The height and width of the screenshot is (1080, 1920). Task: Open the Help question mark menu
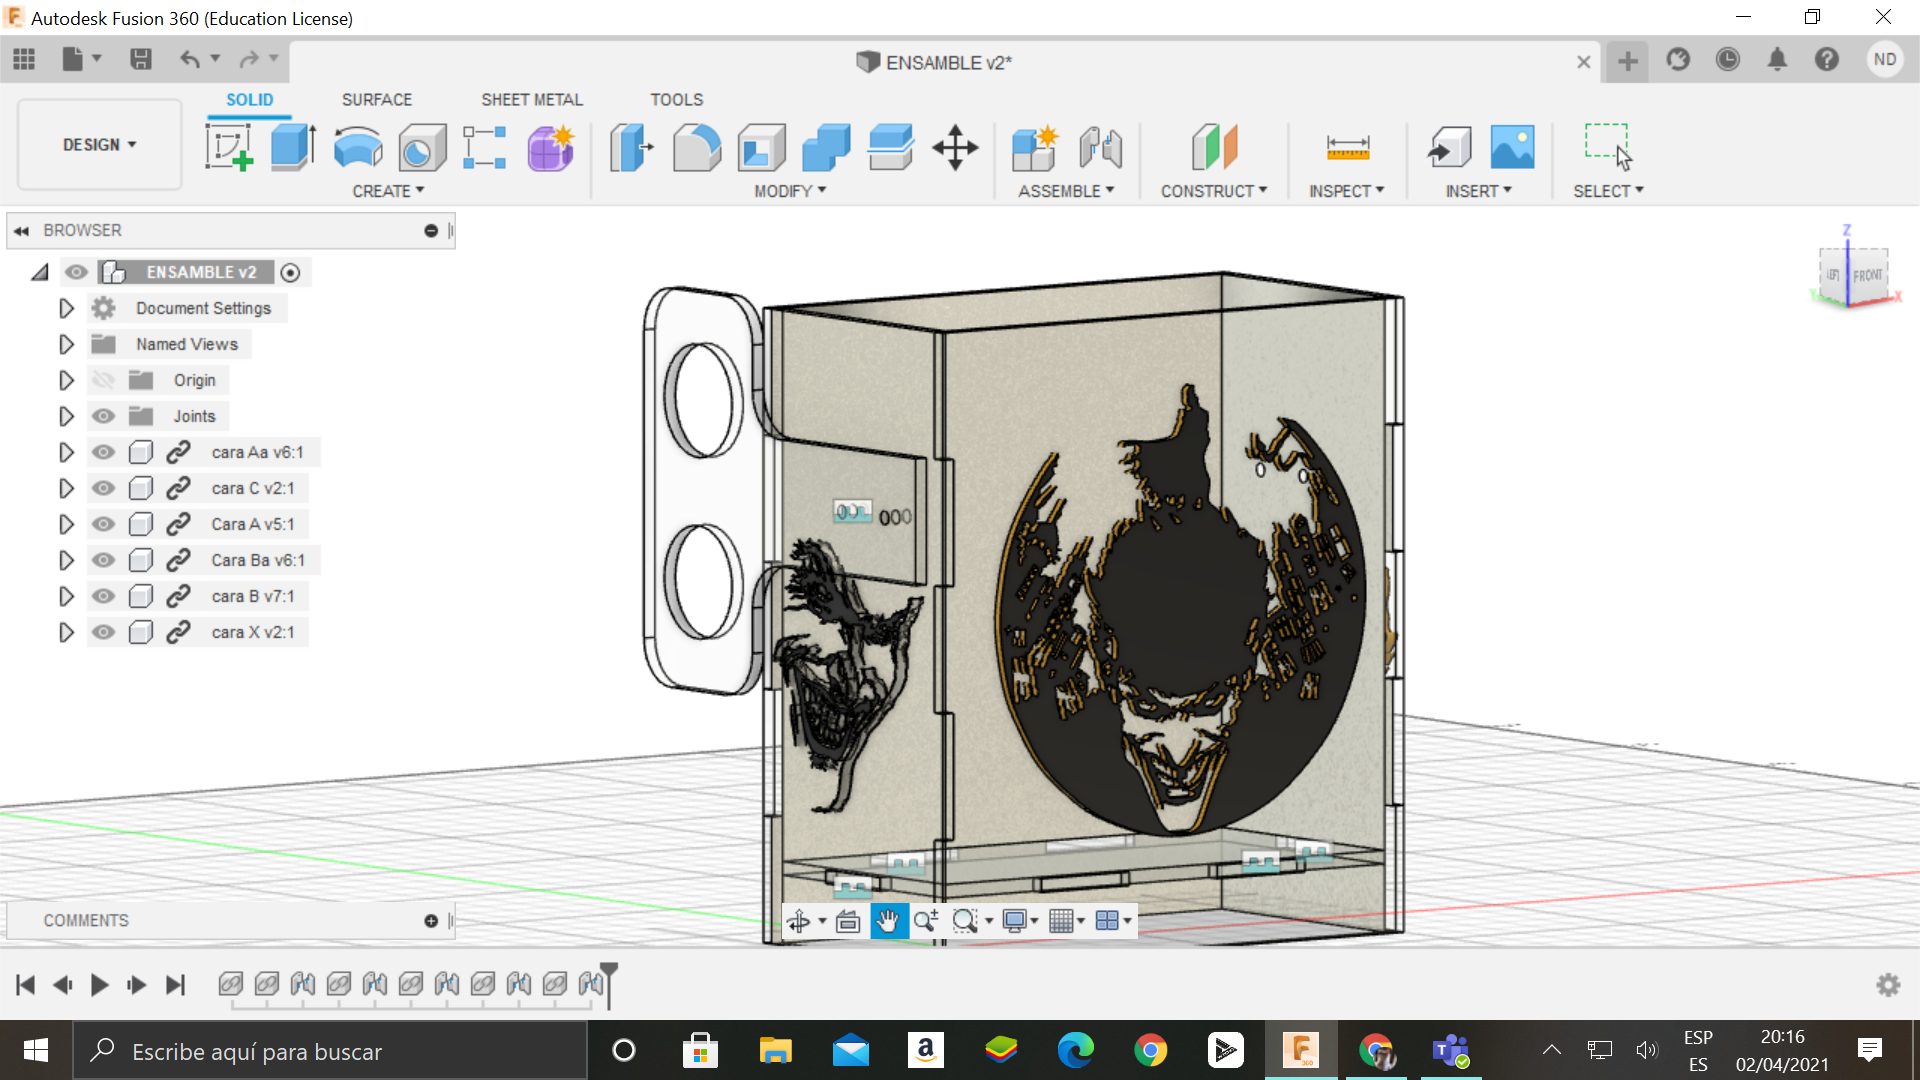[x=1827, y=60]
